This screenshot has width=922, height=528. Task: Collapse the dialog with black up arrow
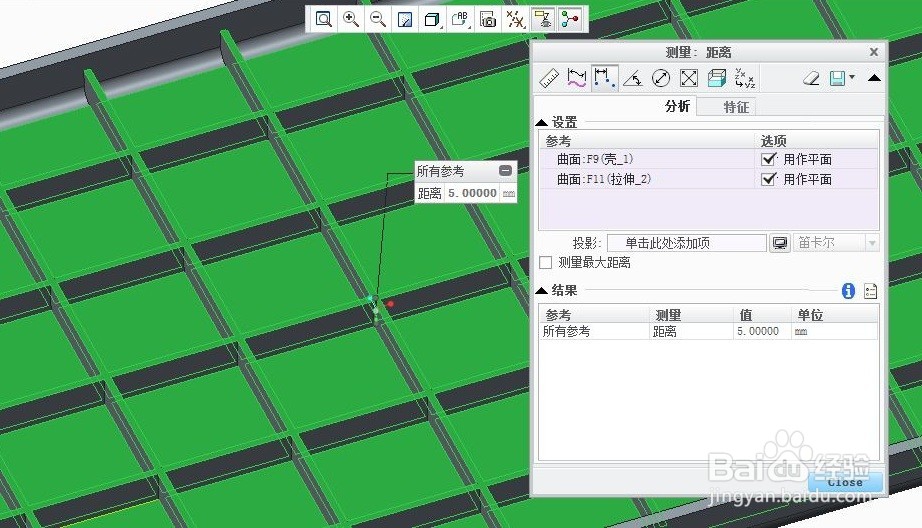tap(874, 78)
